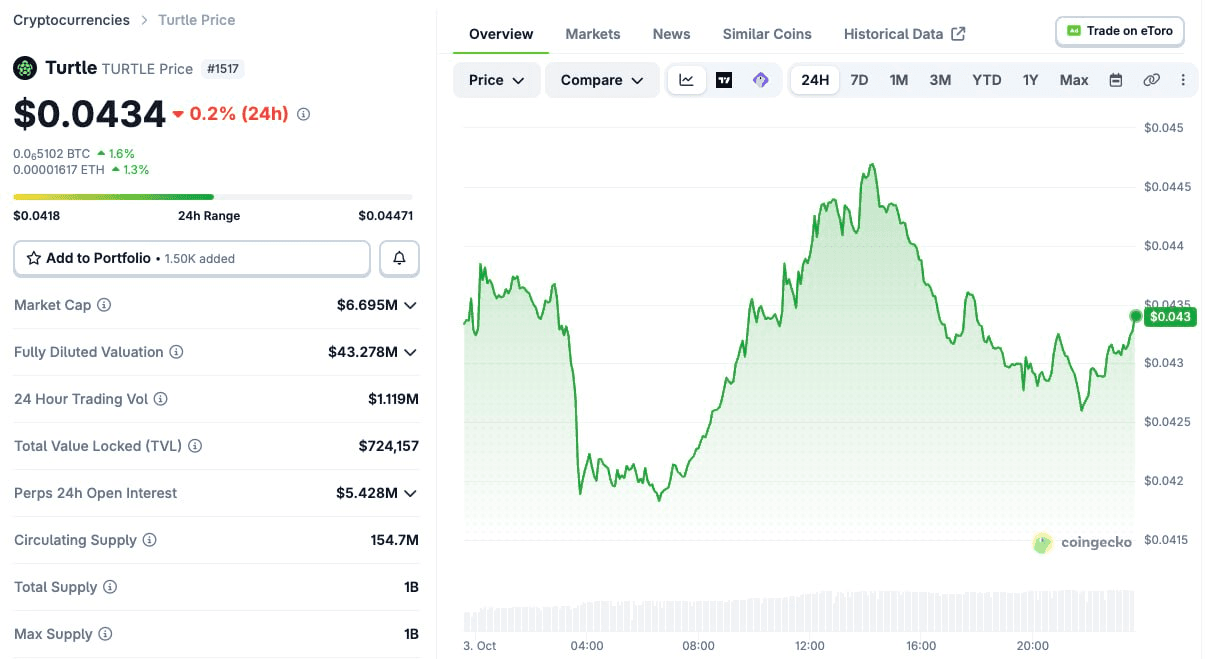Image resolution: width=1208 pixels, height=659 pixels.
Task: Select the 24H time range
Action: coord(815,80)
